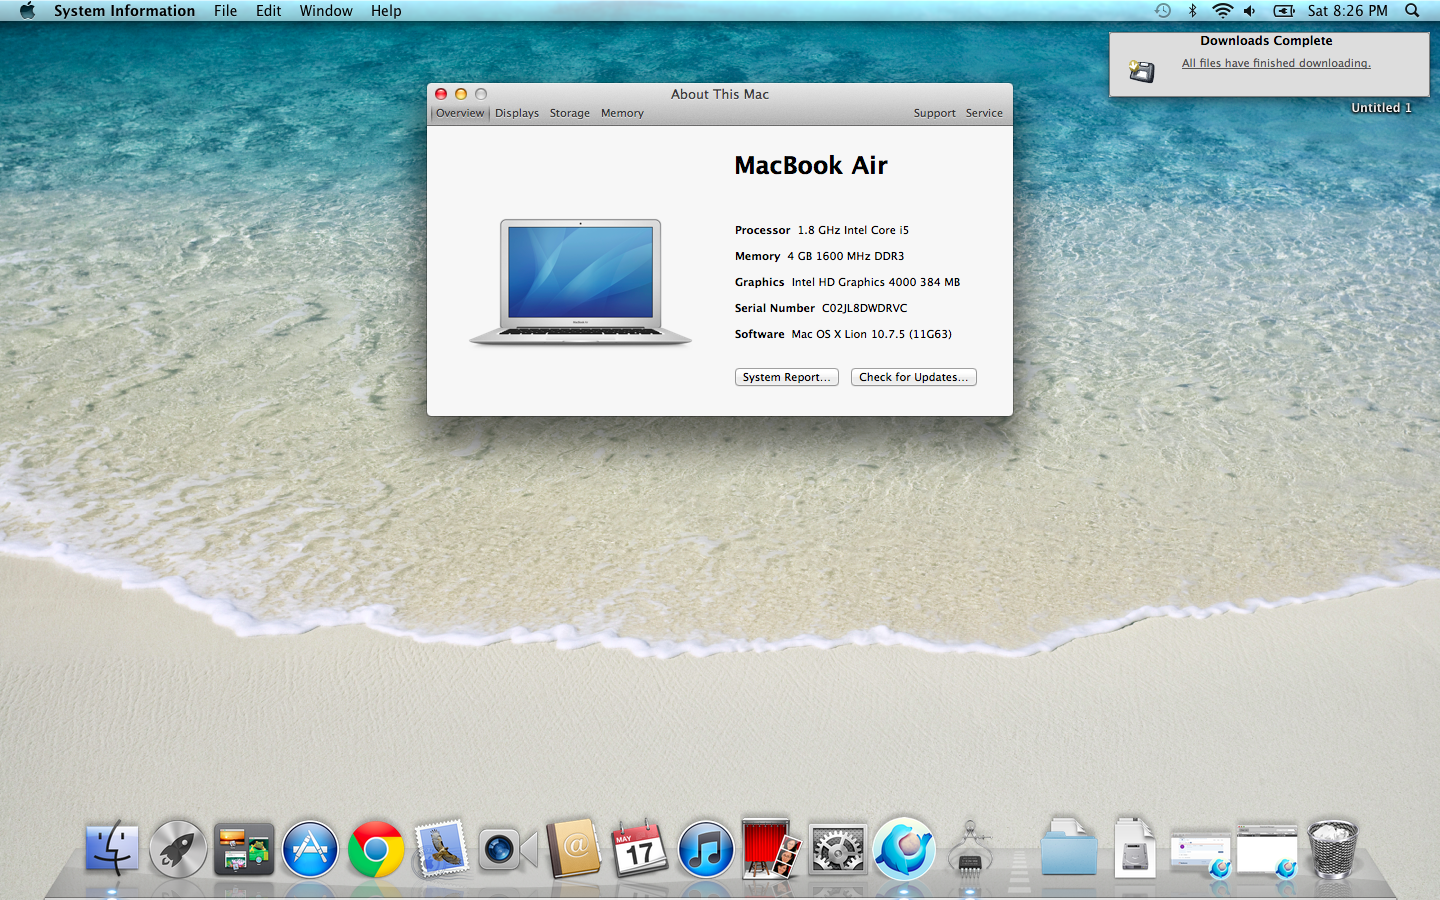Switch to the Memory tab

[x=622, y=113]
